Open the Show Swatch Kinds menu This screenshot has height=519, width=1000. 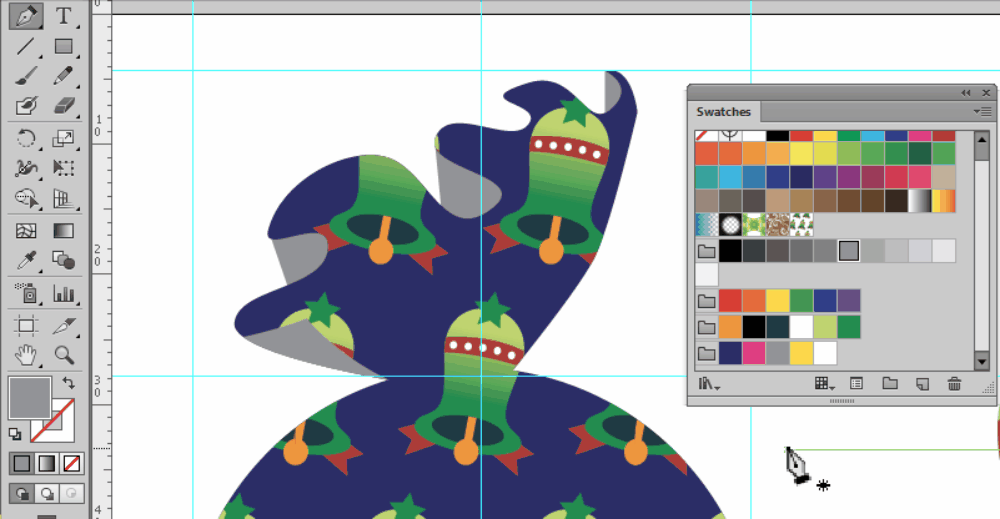[x=824, y=384]
